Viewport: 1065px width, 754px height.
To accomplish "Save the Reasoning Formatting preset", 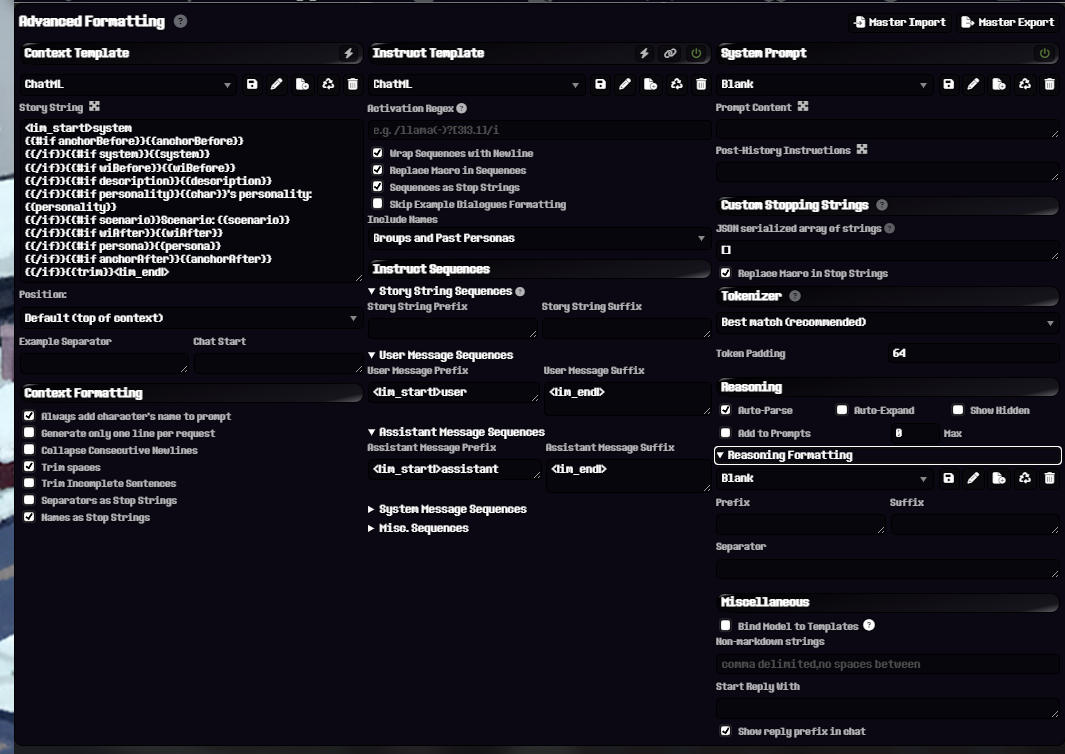I will [x=949, y=478].
